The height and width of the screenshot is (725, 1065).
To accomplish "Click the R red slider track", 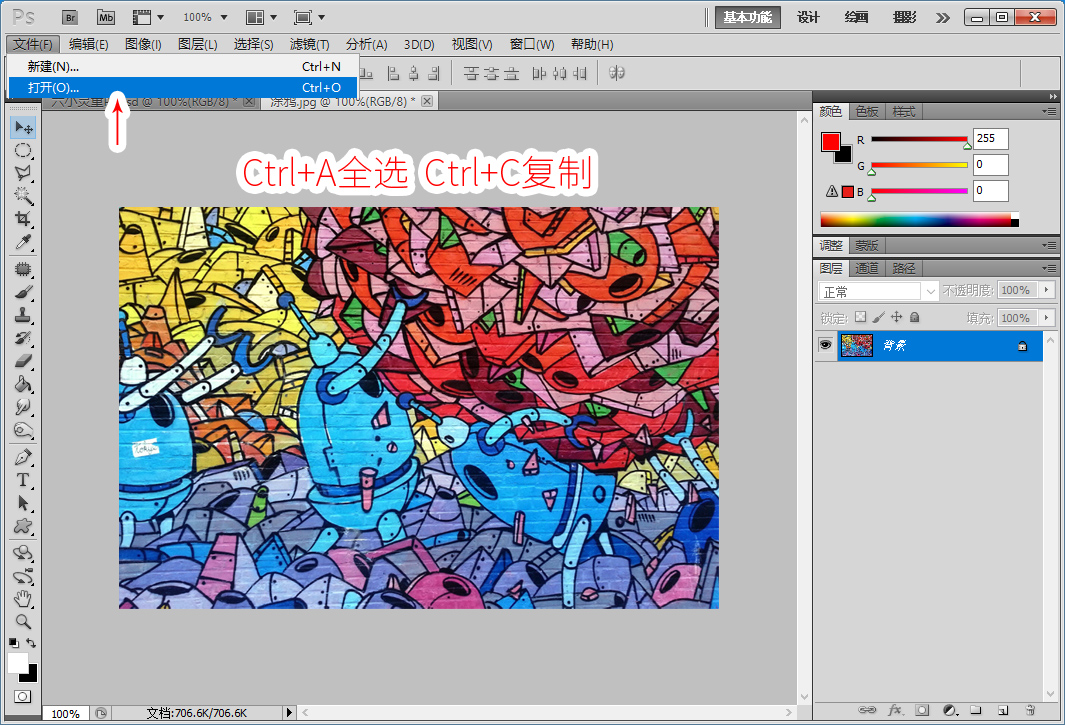I will (x=919, y=139).
